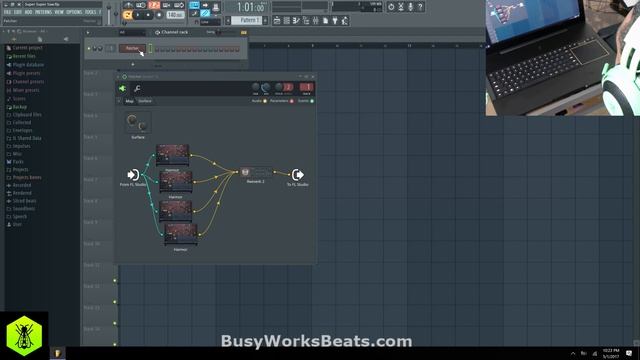The height and width of the screenshot is (360, 640).
Task: Click the render/power icon in top bar
Action: pos(391,7)
